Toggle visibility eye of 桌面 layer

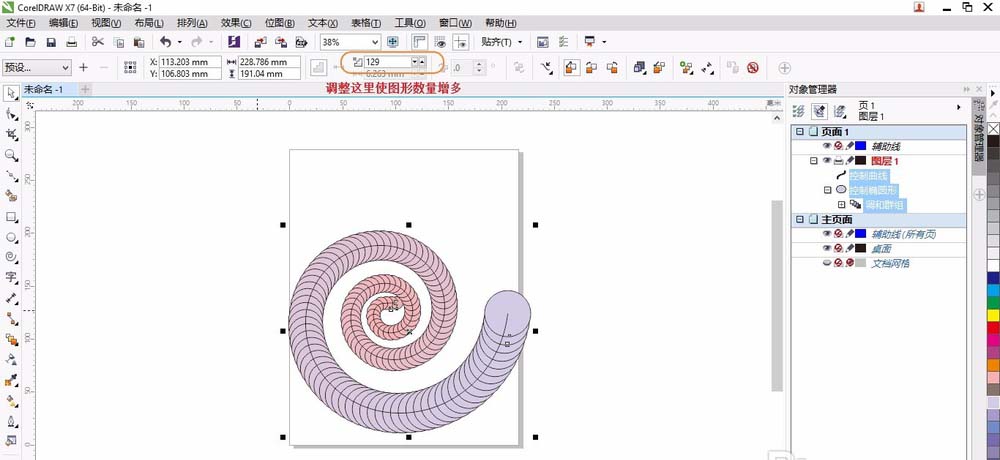point(827,248)
